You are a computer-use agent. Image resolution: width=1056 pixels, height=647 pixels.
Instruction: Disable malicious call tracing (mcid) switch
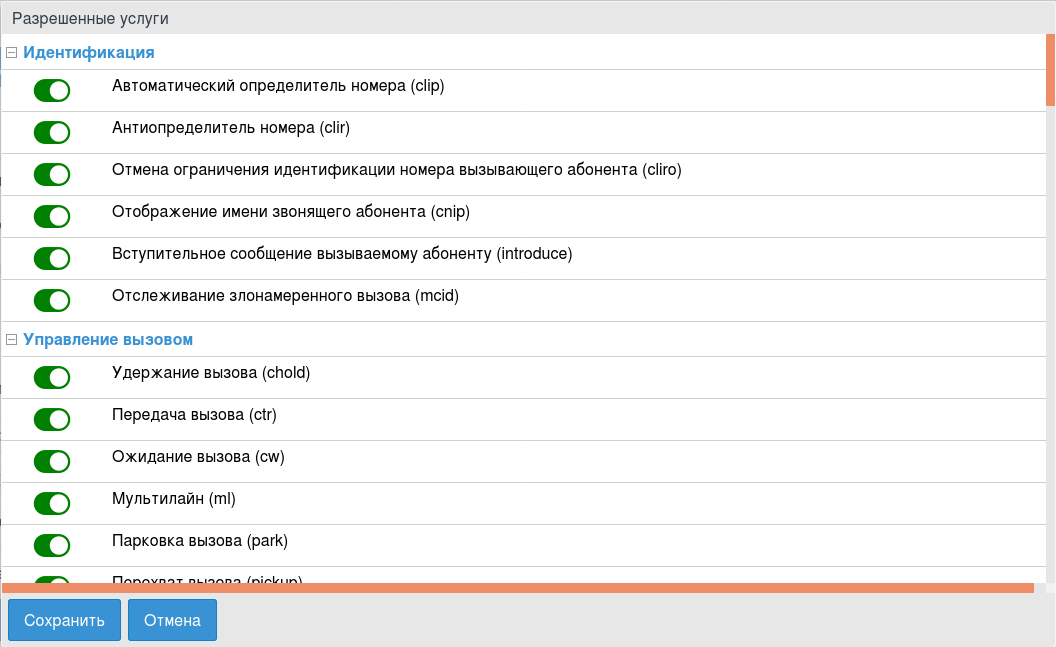52,300
